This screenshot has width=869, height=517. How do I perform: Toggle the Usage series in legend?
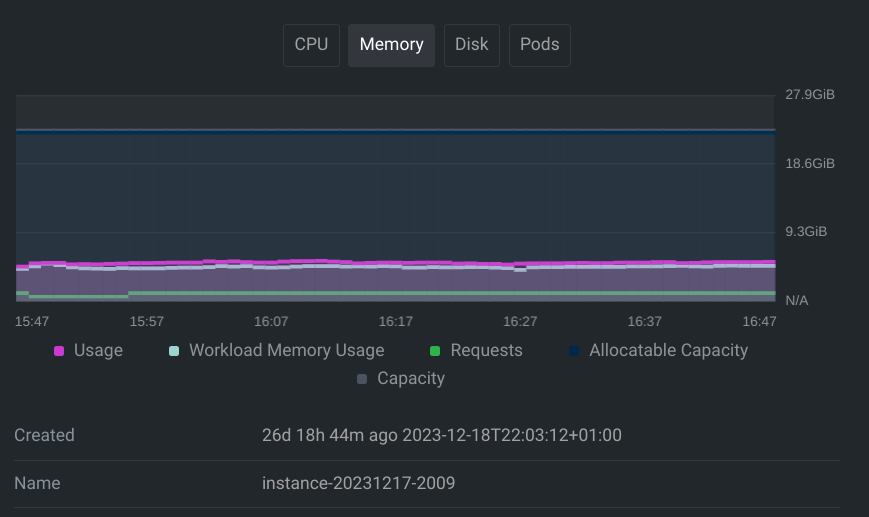[x=98, y=351]
